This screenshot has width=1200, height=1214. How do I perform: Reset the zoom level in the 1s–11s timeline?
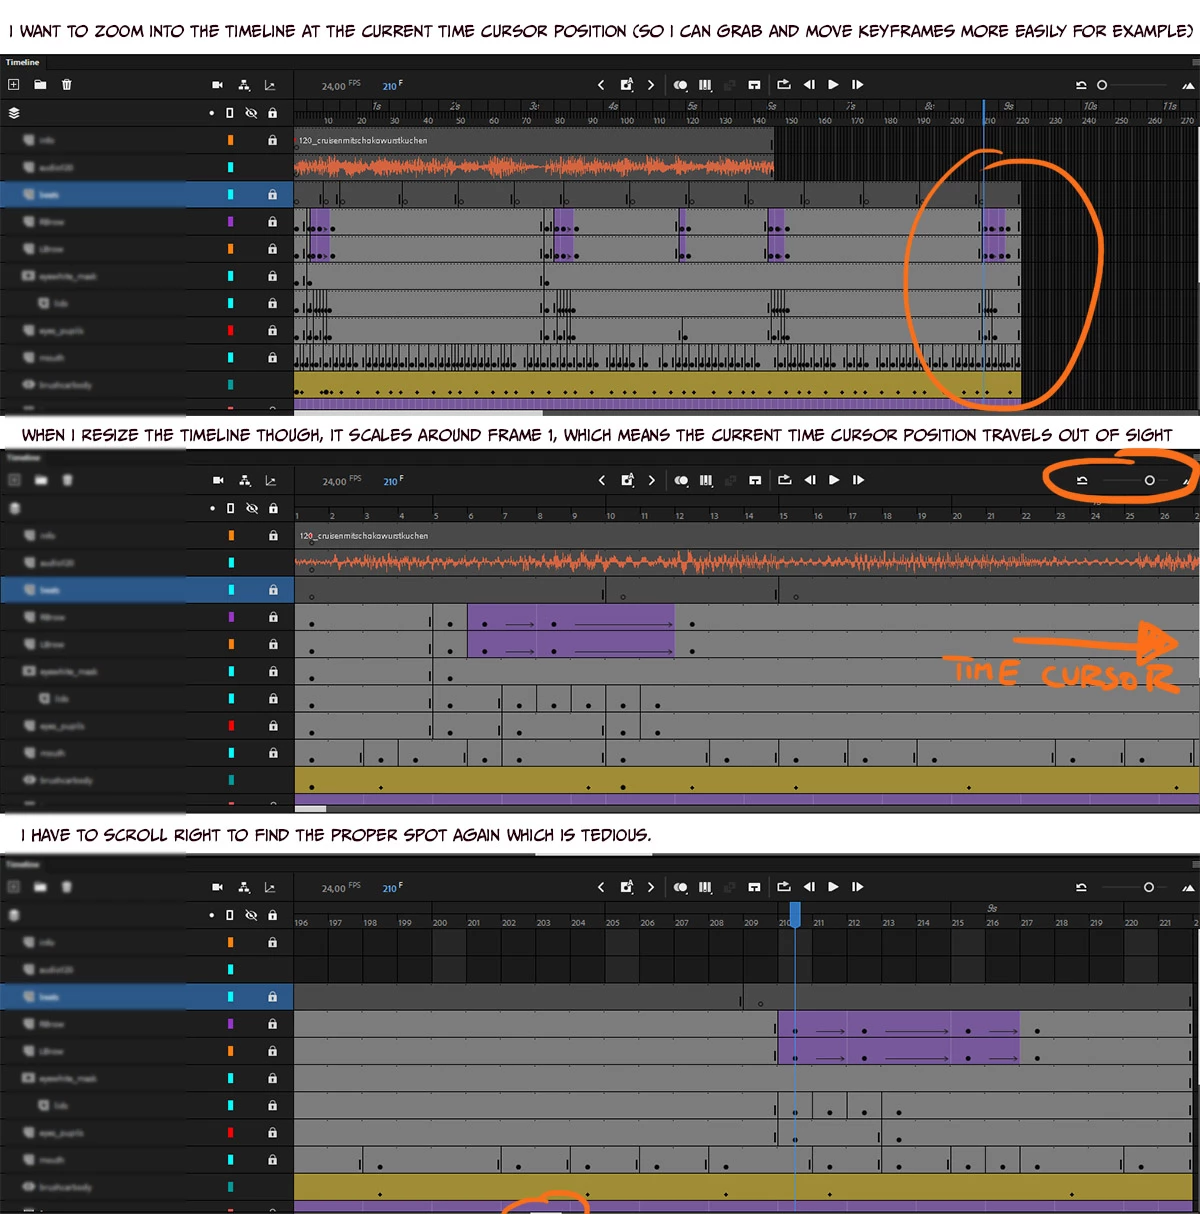click(1081, 85)
